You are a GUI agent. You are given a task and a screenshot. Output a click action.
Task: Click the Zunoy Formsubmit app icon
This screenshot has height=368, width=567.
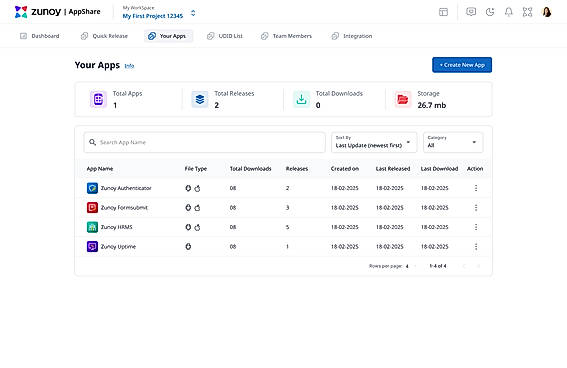(92, 207)
